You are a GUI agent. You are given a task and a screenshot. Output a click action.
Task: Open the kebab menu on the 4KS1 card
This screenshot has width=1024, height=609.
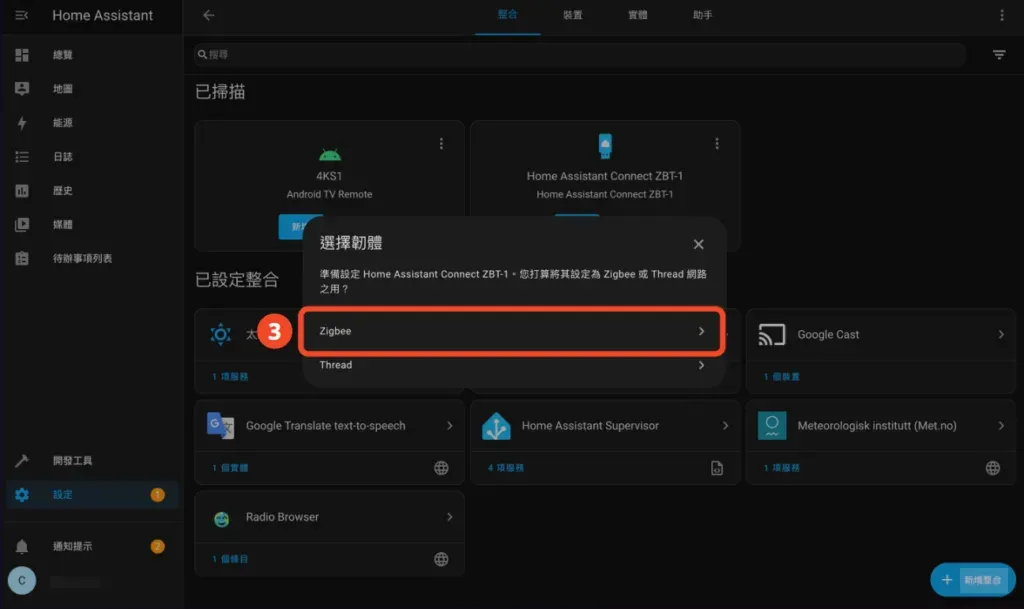tap(441, 143)
